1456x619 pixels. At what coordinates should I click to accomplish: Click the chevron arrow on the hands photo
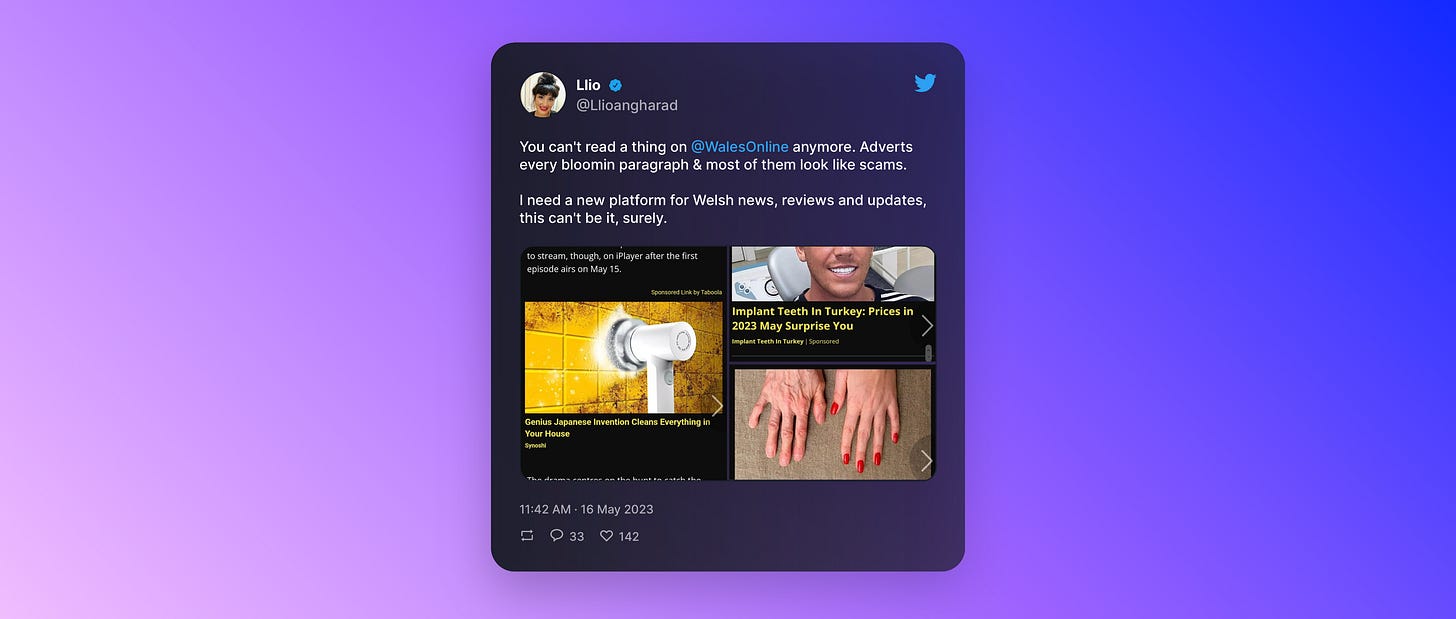926,461
